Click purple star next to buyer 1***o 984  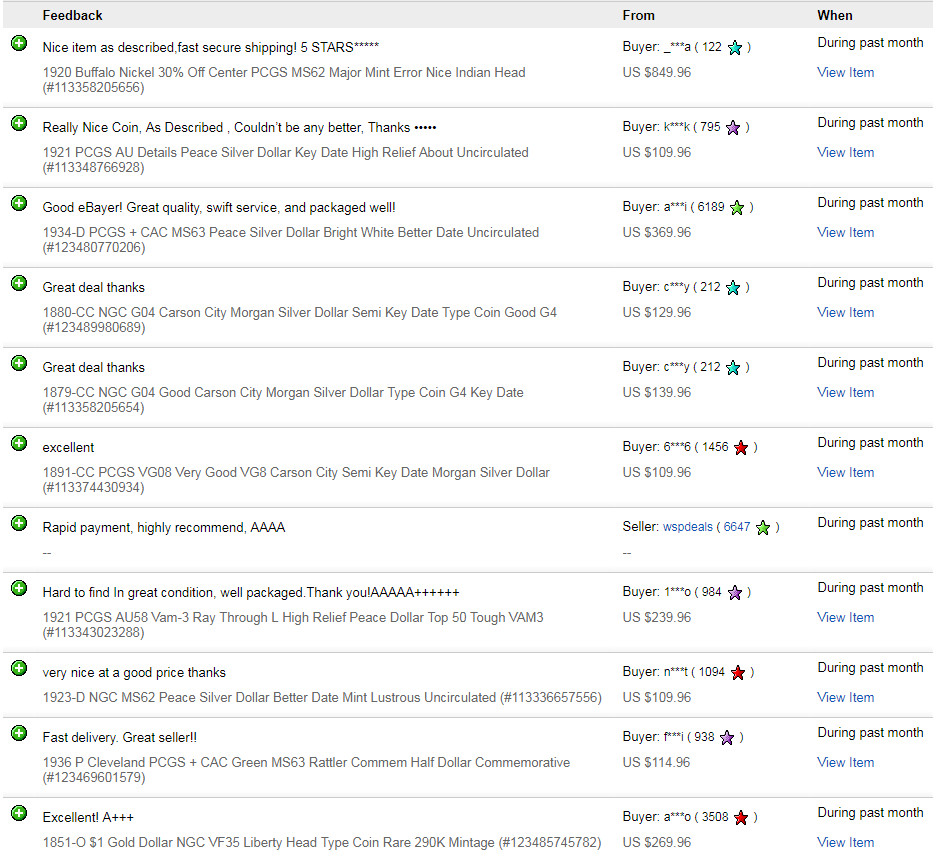735,592
